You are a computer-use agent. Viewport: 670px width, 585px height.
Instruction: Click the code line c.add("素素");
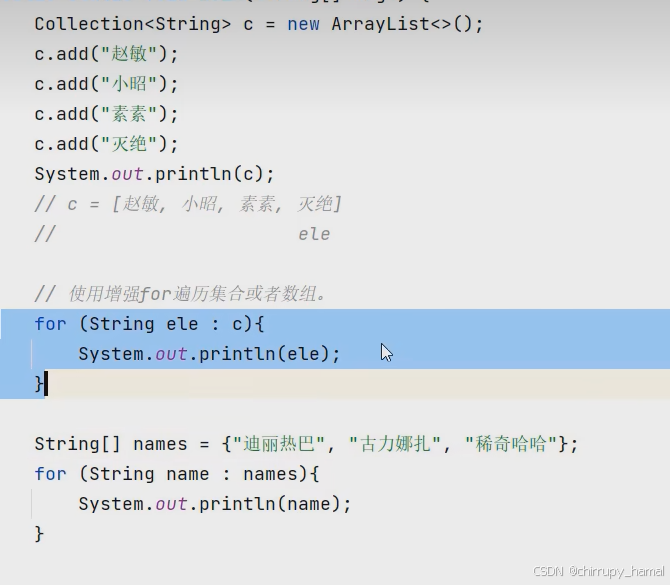tap(106, 114)
